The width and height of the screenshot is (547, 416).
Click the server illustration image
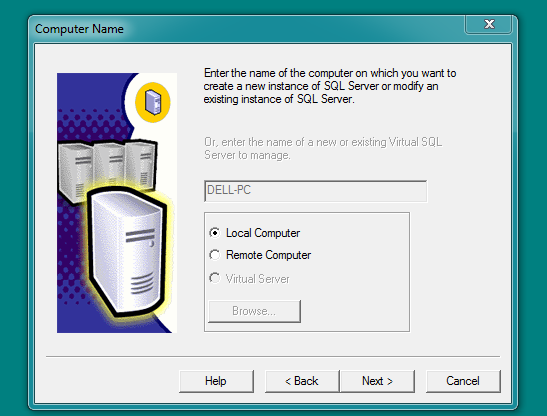pyautogui.click(x=117, y=203)
